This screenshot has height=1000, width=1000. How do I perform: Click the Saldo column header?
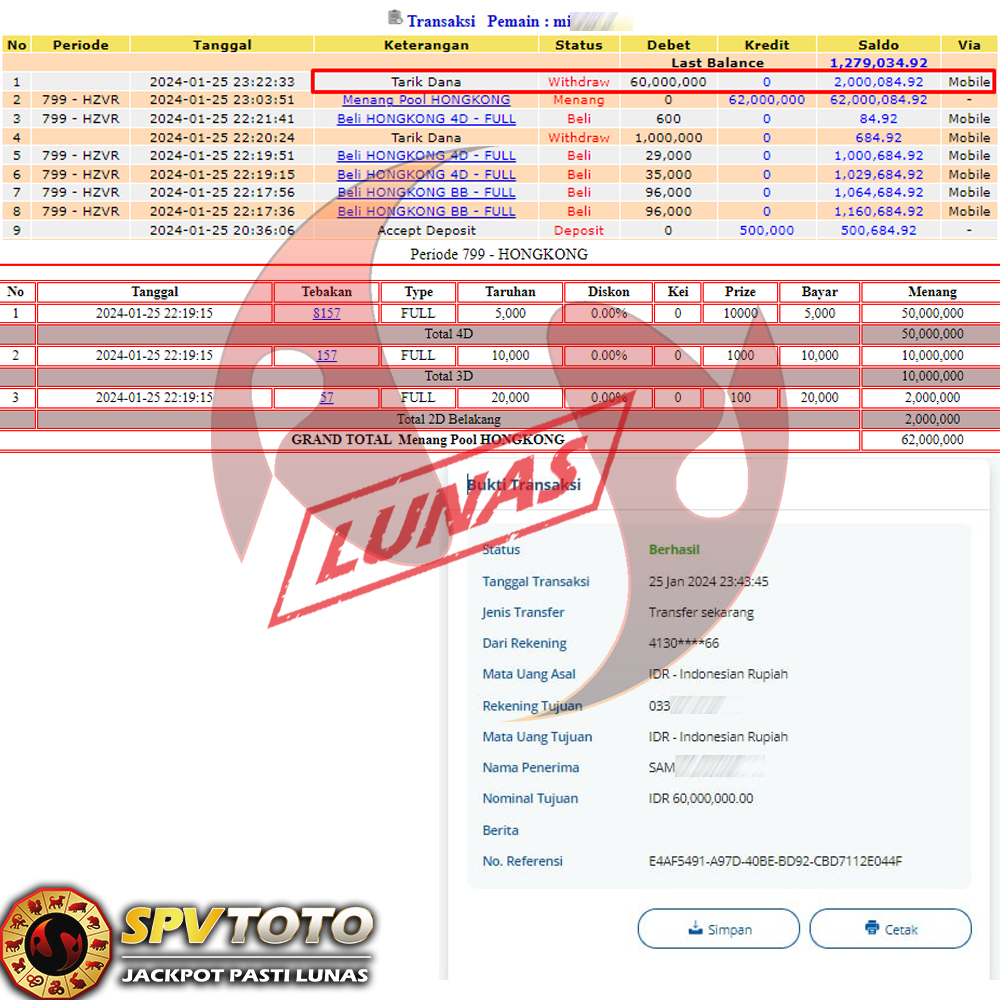pyautogui.click(x=878, y=45)
